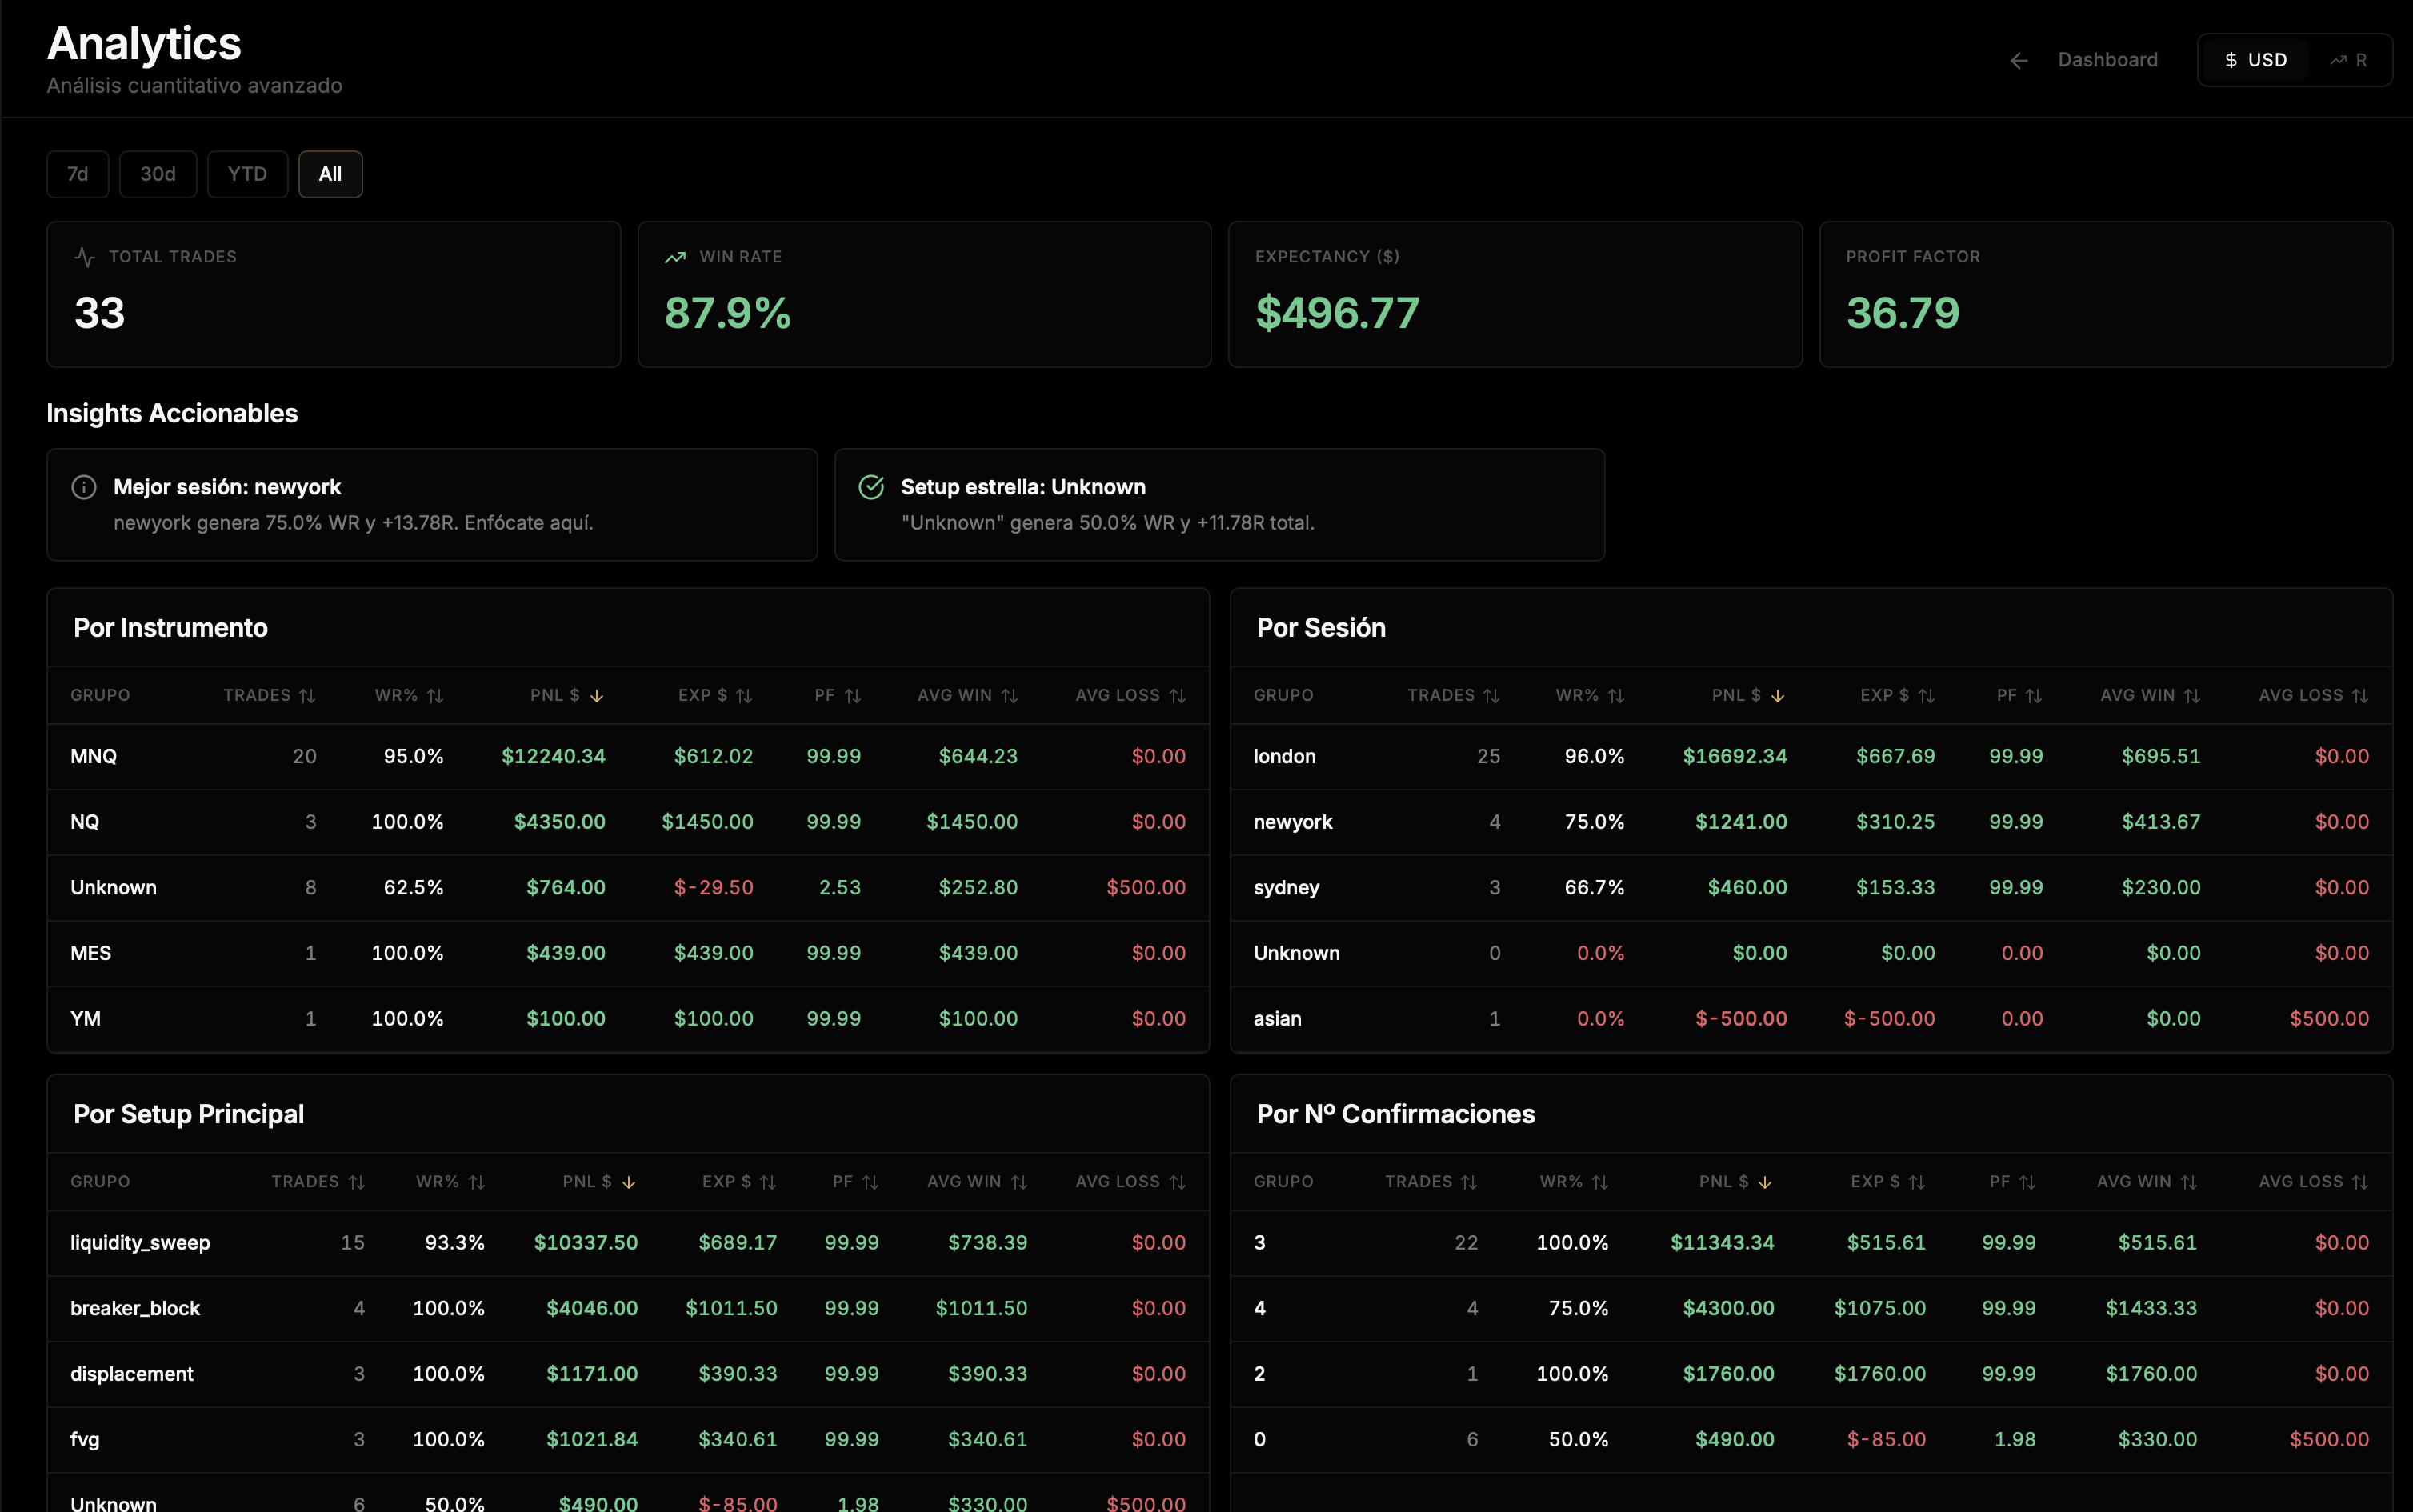2413x1512 pixels.
Task: Switch display units to R multiples
Action: (2348, 60)
